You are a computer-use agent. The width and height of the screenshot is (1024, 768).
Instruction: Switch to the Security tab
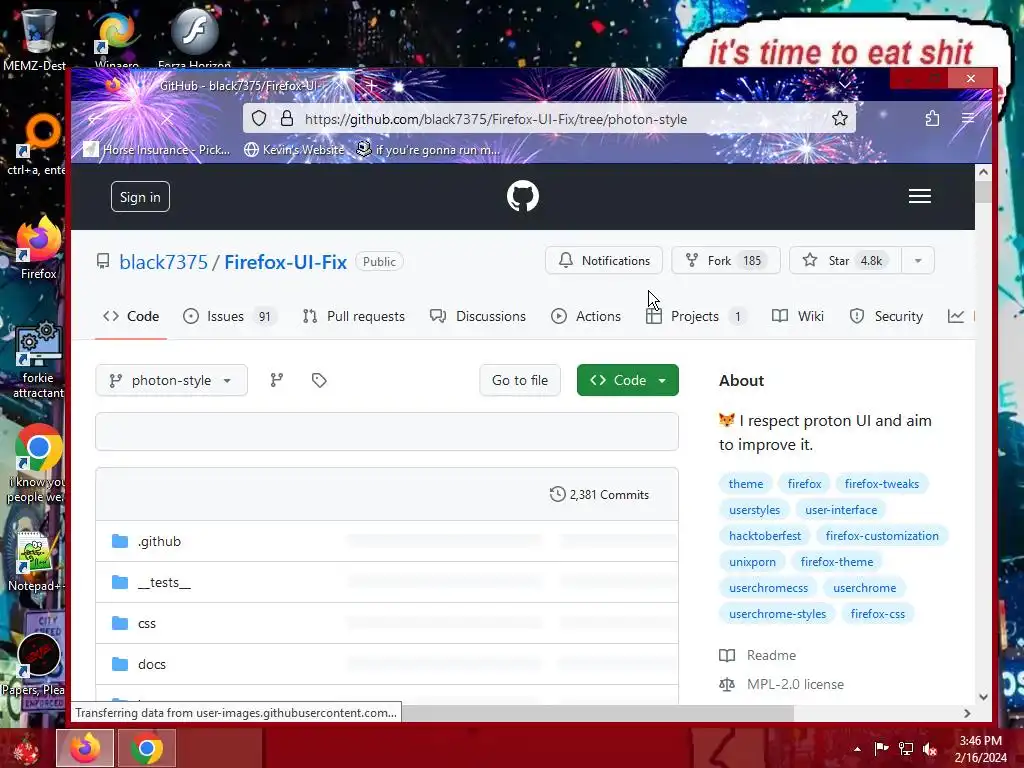tap(887, 316)
